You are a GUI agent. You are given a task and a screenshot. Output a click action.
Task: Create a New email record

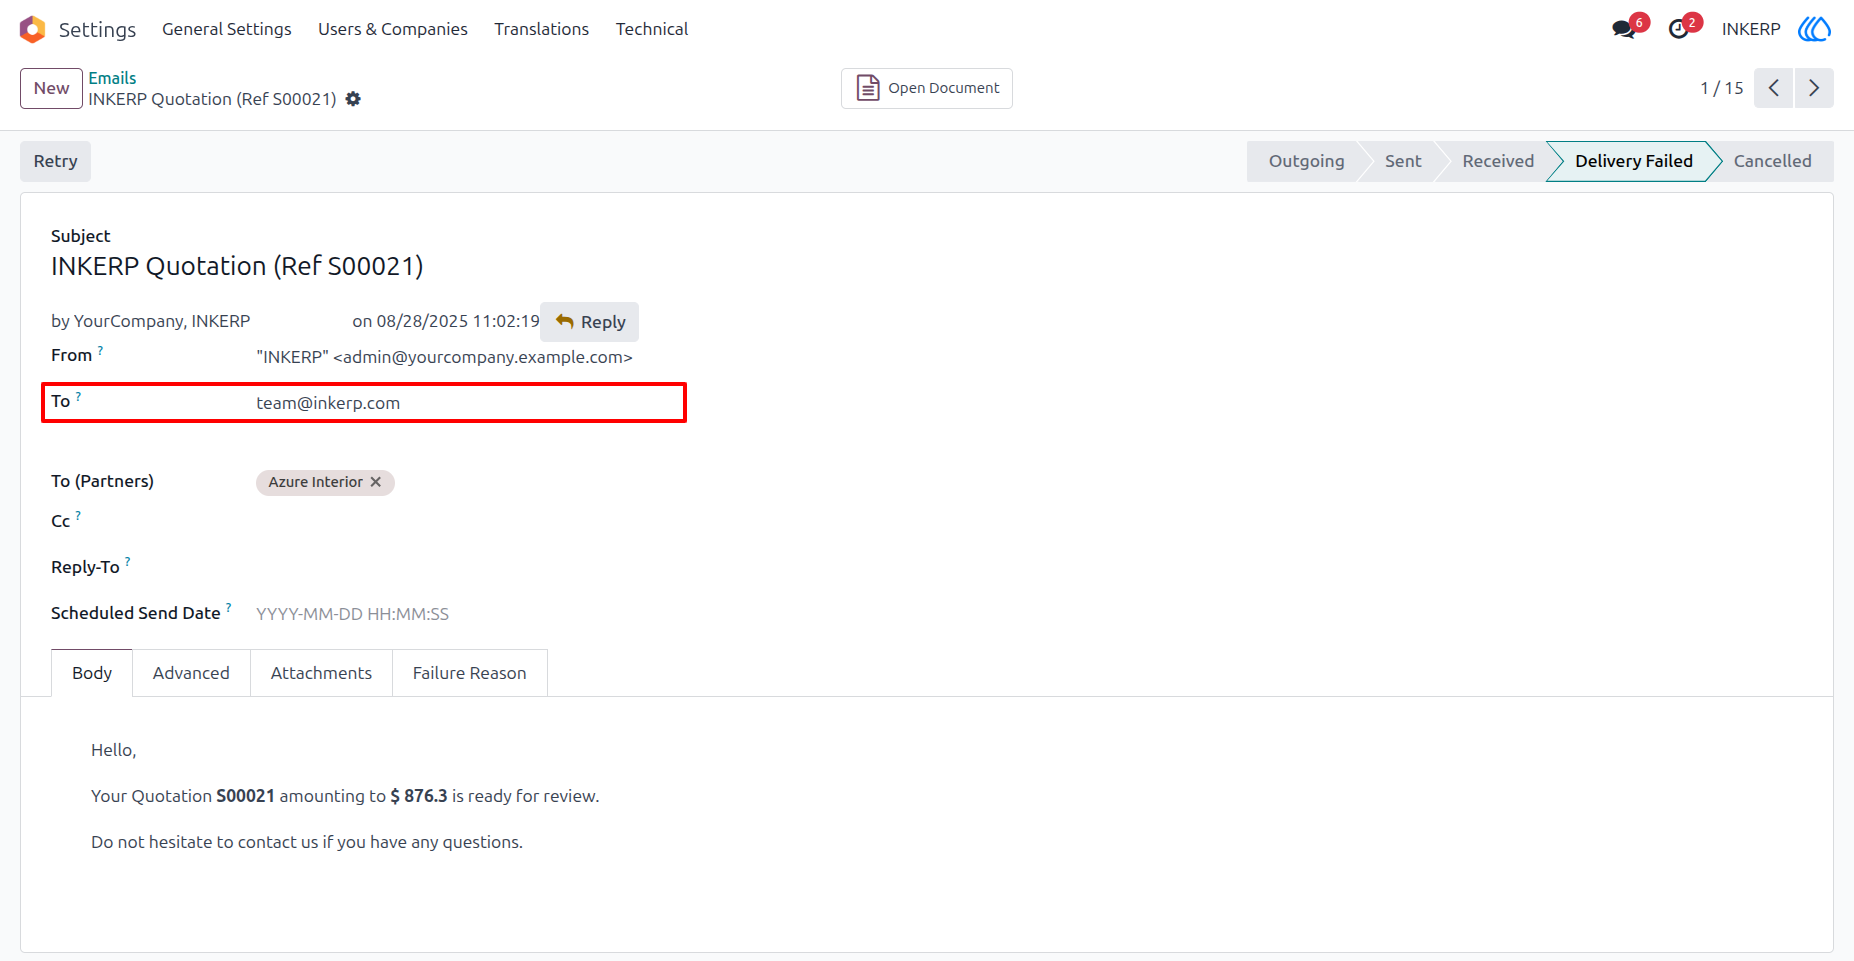[x=51, y=88]
